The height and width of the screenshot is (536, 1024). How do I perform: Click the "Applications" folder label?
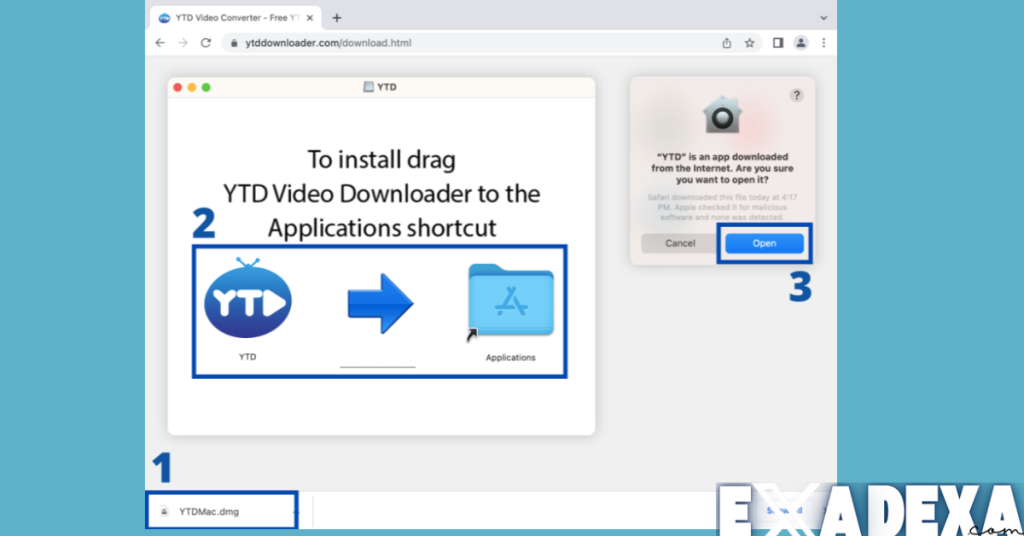tap(510, 358)
